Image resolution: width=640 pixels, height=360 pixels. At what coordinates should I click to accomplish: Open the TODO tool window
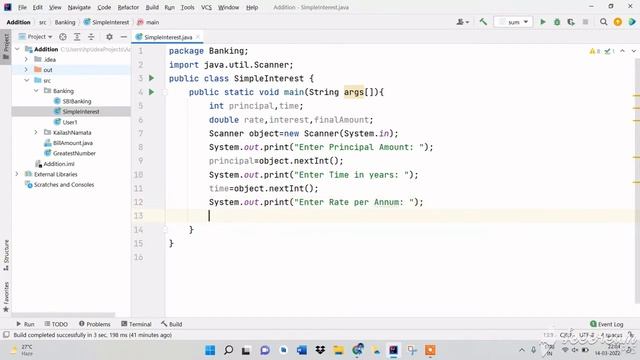[56, 324]
